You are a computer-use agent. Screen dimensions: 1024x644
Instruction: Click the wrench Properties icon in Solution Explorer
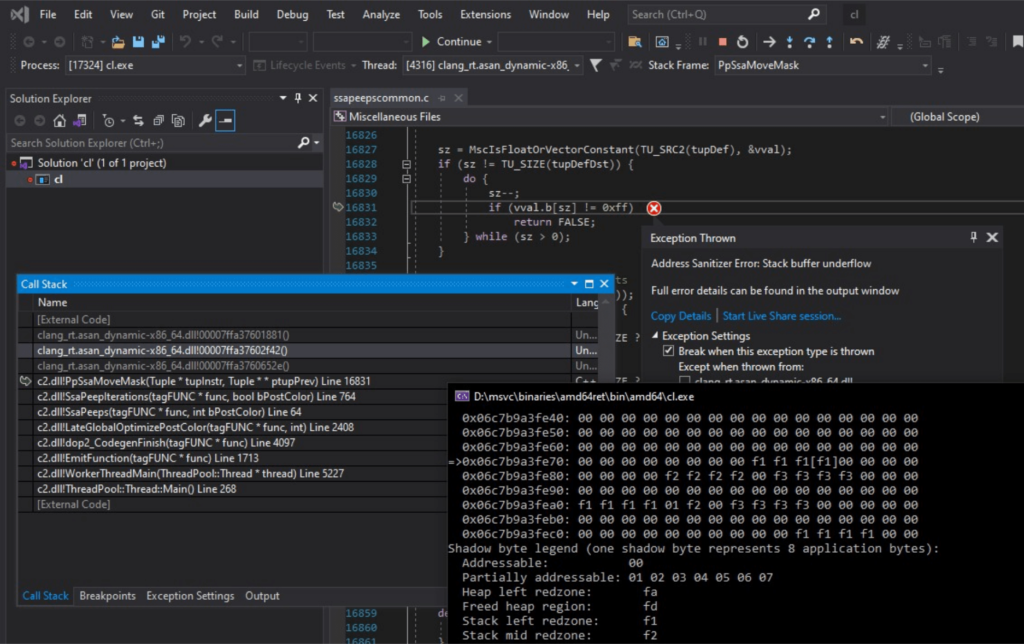(x=205, y=121)
